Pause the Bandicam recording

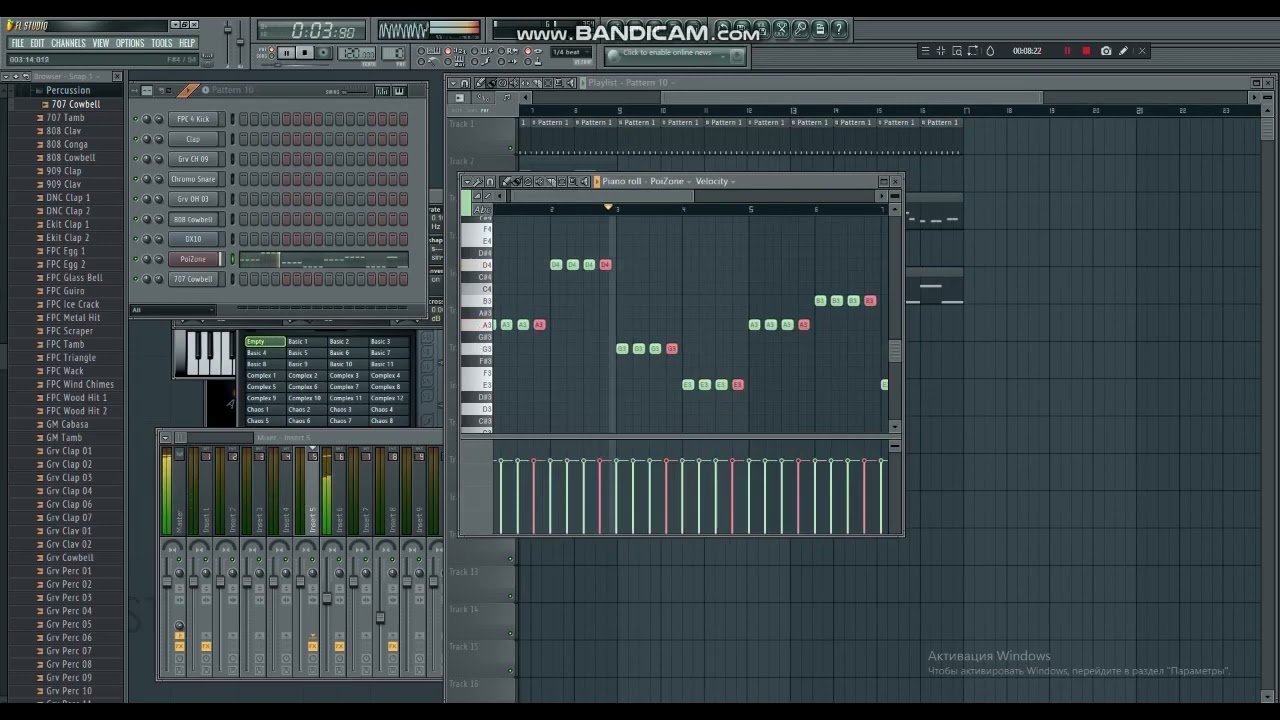pos(1067,51)
